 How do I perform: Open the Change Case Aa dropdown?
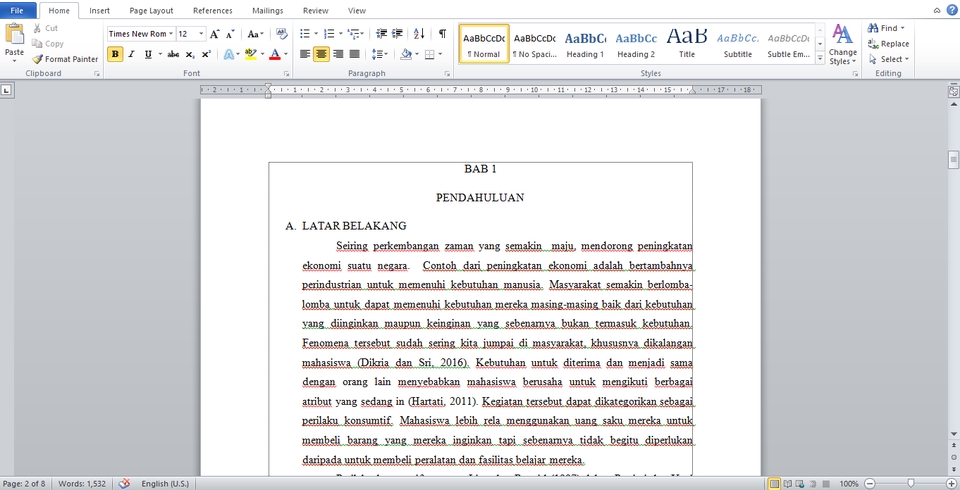[256, 34]
